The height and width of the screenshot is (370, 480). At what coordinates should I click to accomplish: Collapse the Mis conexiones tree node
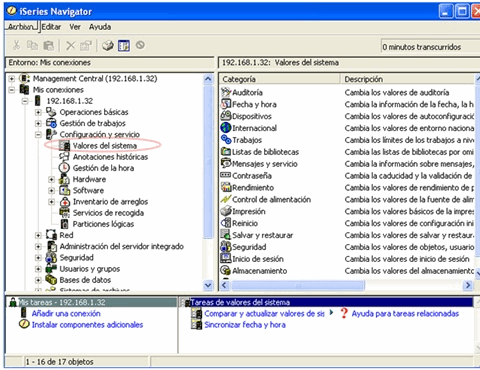(x=12, y=90)
